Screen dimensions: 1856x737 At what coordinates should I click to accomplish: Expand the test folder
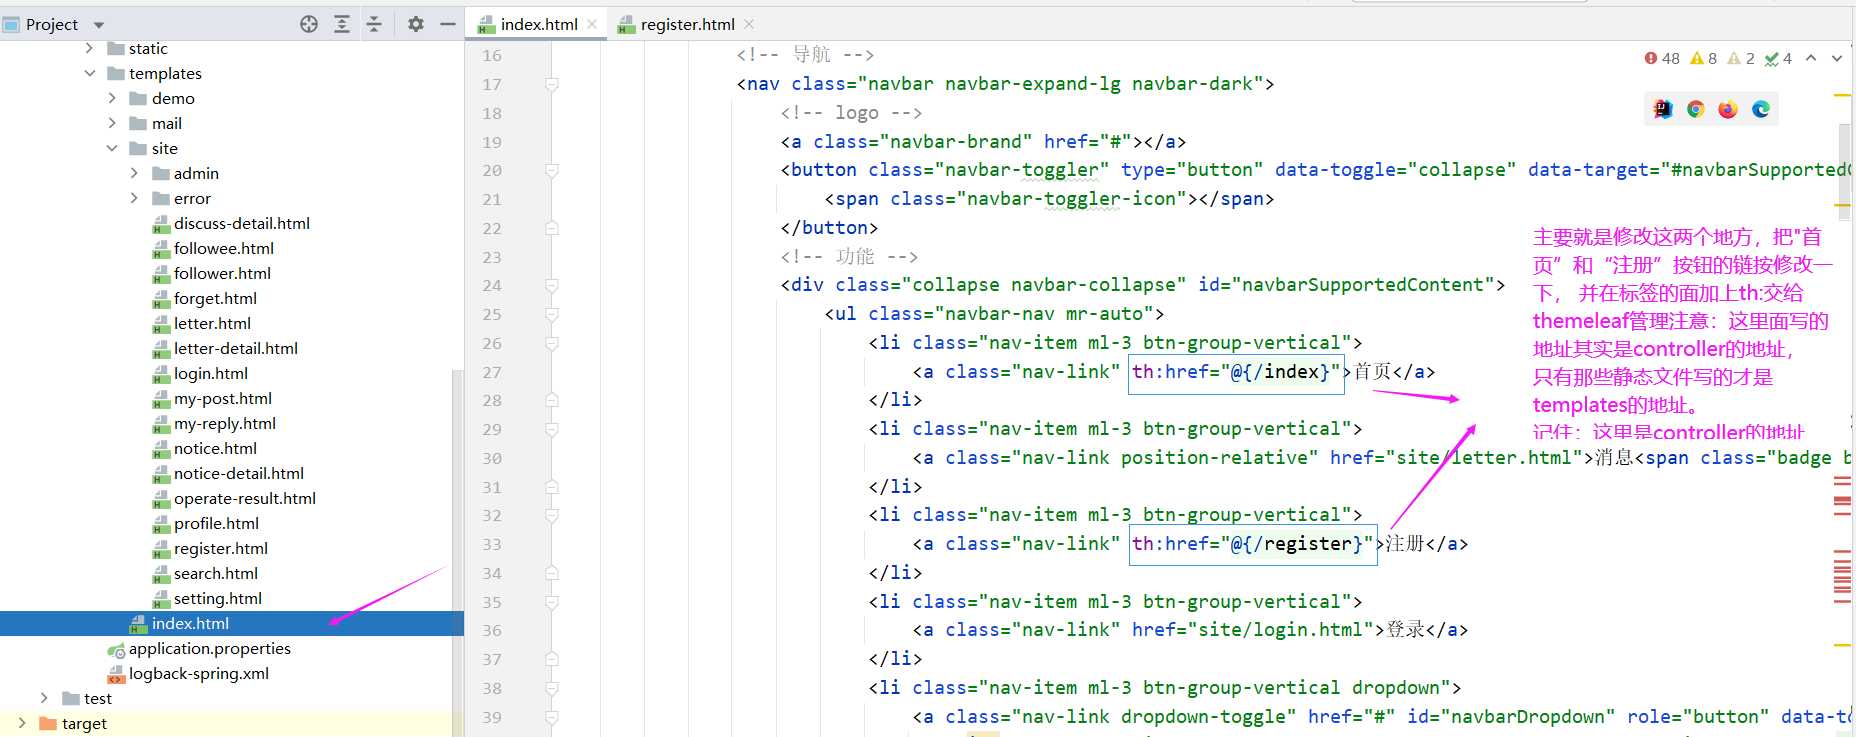coord(44,698)
